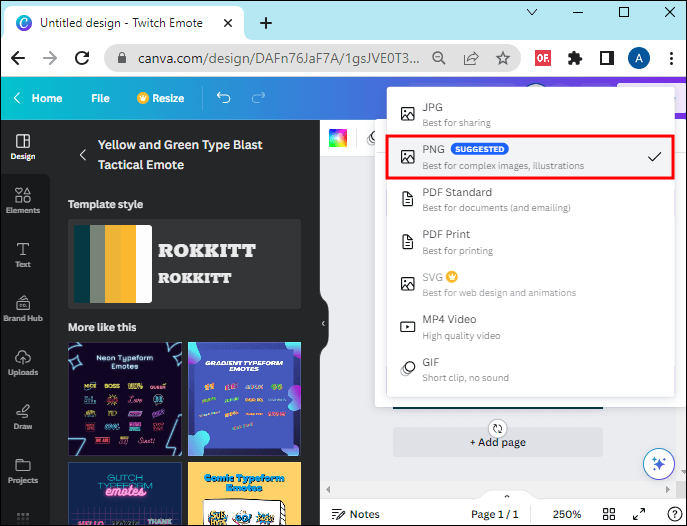
Task: Click the red OF extension icon
Action: [542, 58]
